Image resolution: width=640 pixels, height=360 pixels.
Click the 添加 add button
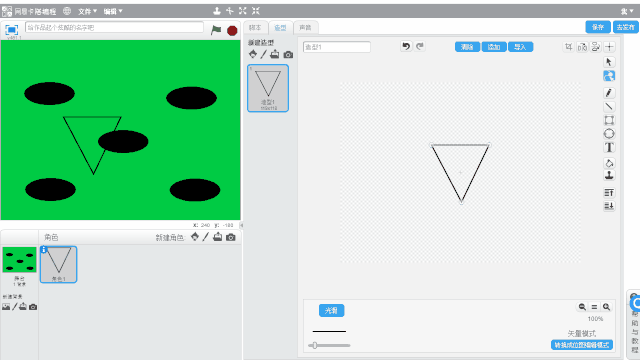point(494,47)
